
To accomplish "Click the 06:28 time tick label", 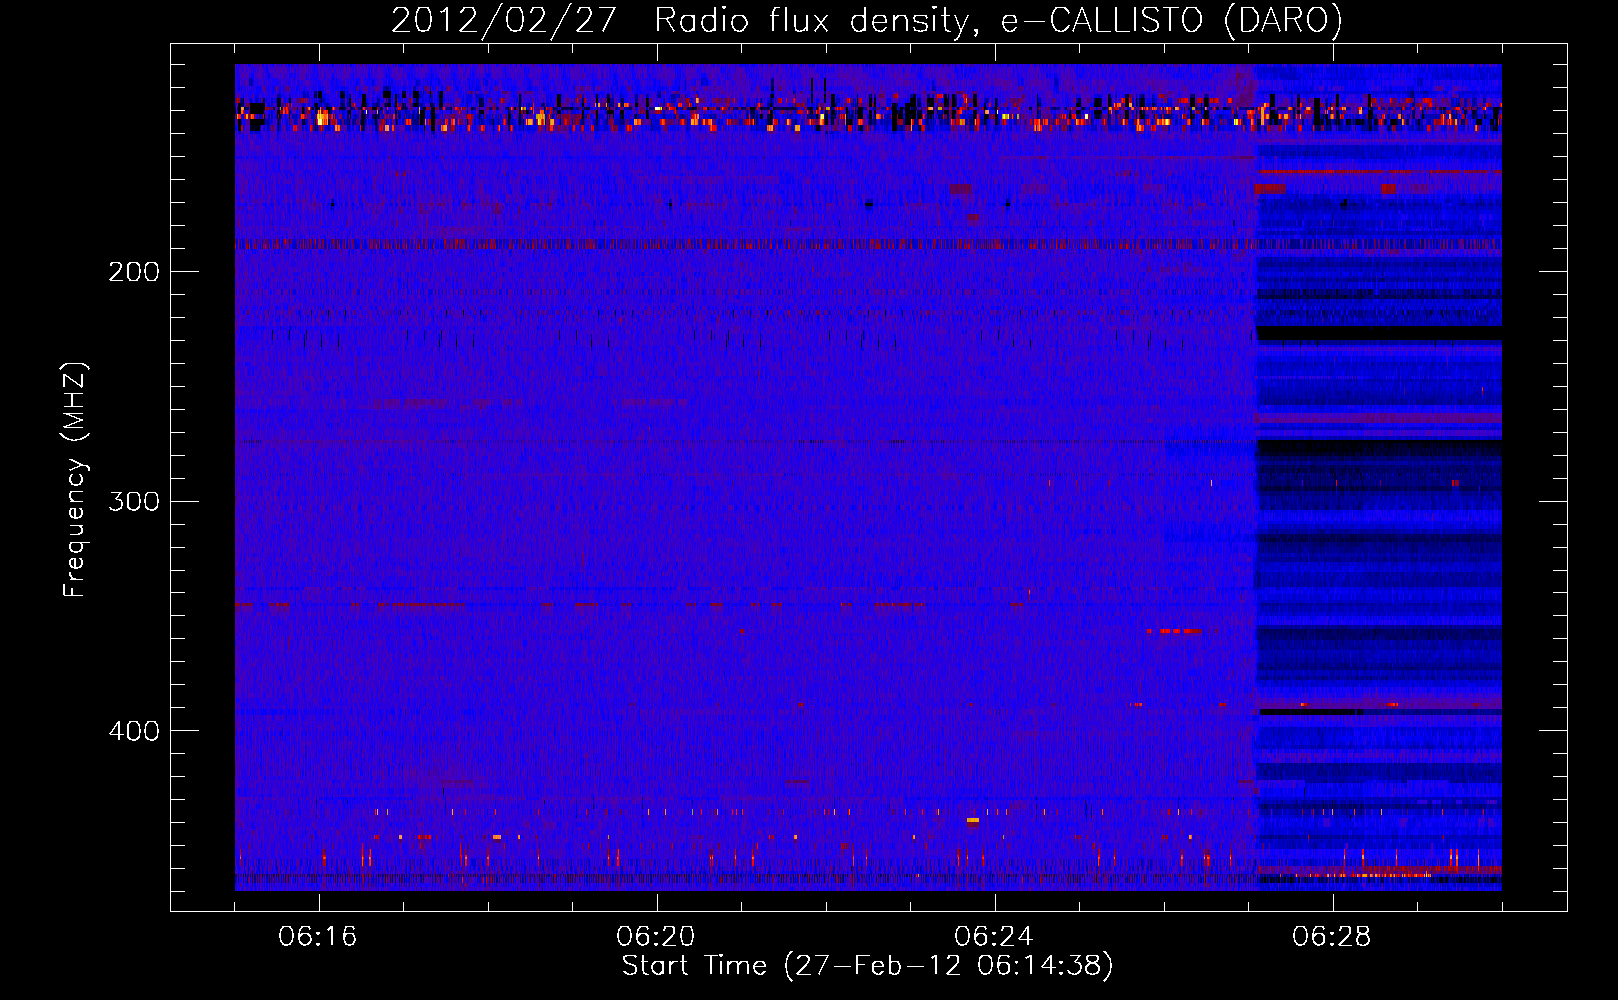I will pyautogui.click(x=1331, y=937).
